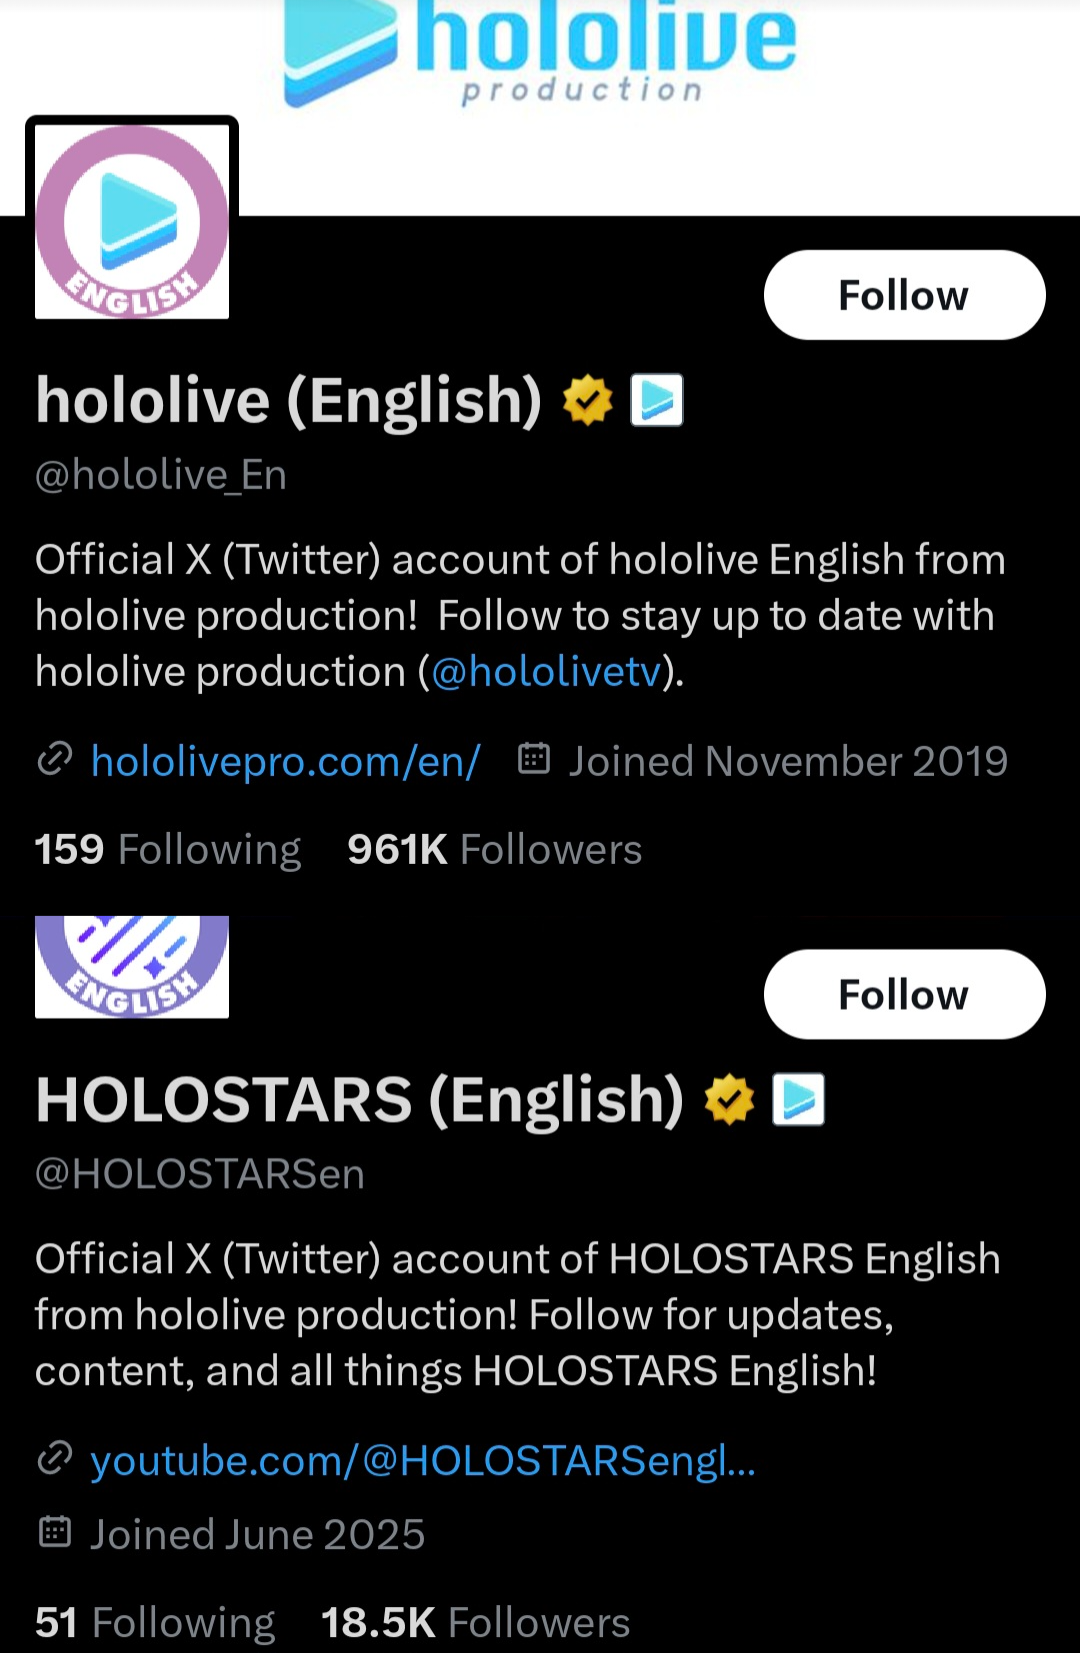Click gold verified badge beside HOLOSTARS (English)
Viewport: 1080px width, 1653px height.
[x=729, y=1099]
